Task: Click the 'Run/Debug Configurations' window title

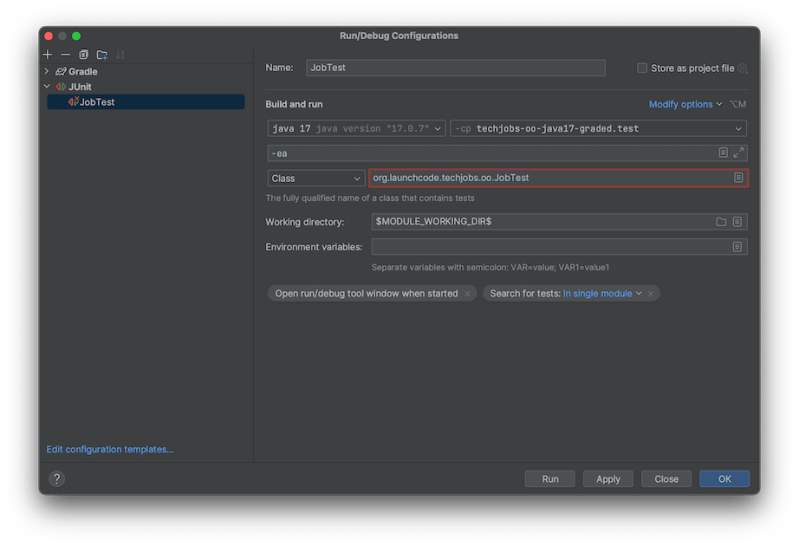Action: tap(399, 36)
